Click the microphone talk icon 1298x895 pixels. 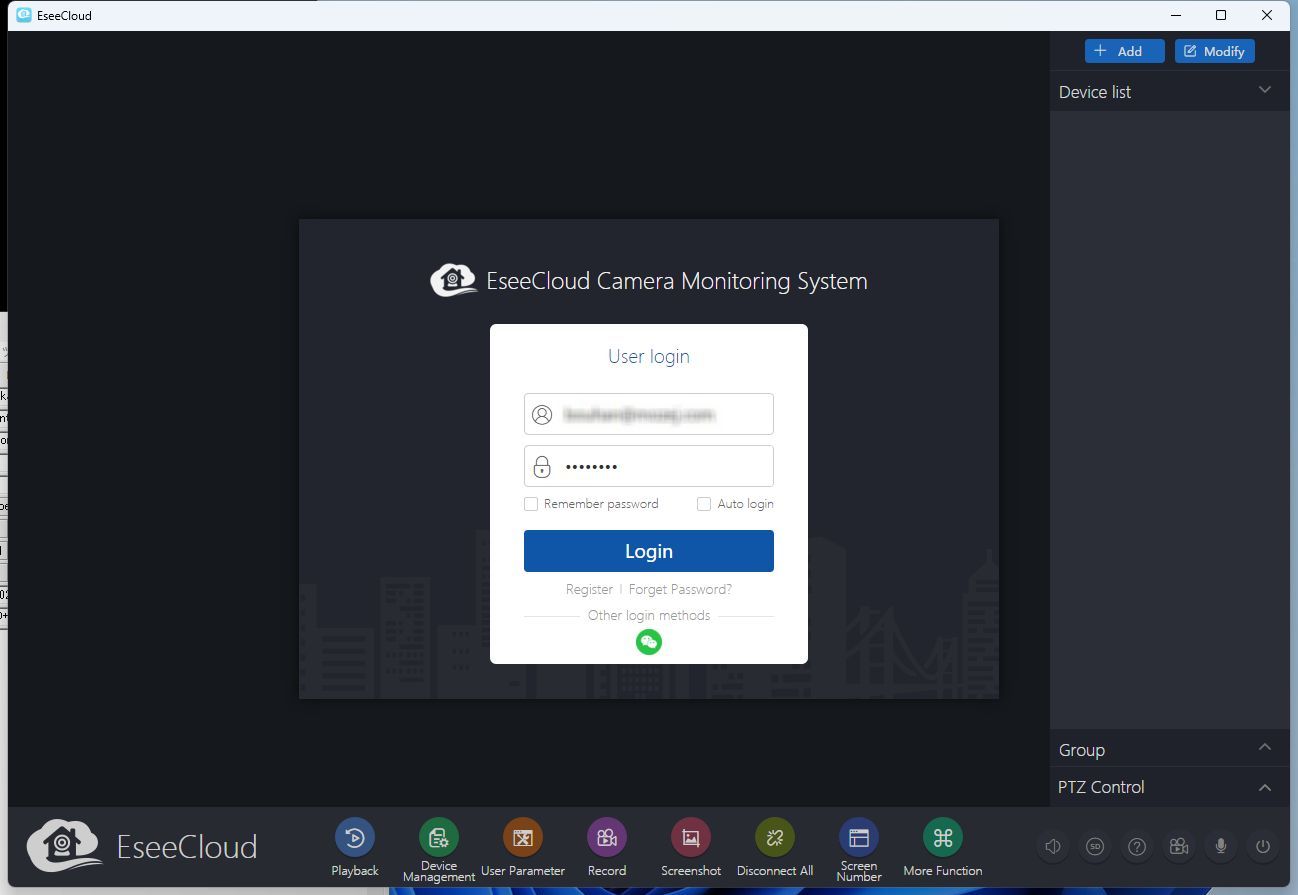(x=1221, y=847)
